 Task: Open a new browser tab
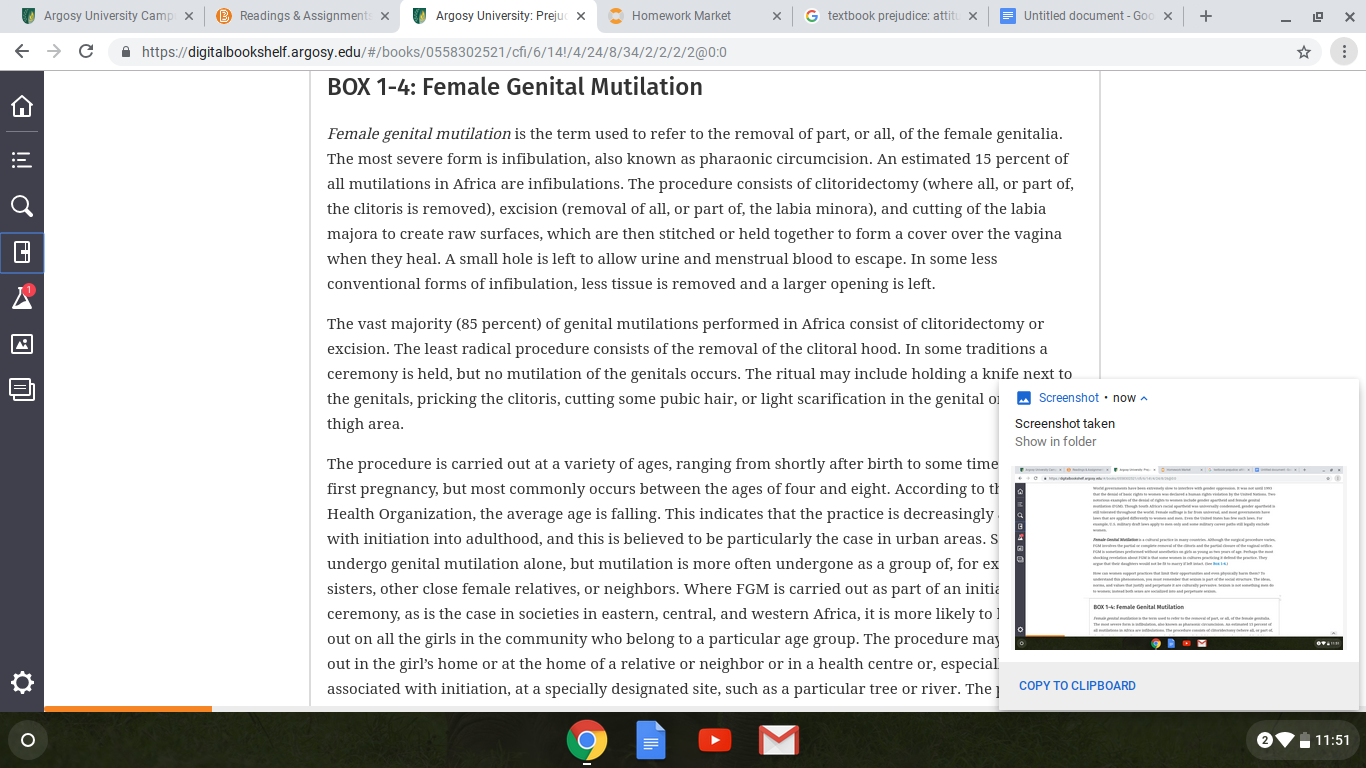(x=1206, y=16)
